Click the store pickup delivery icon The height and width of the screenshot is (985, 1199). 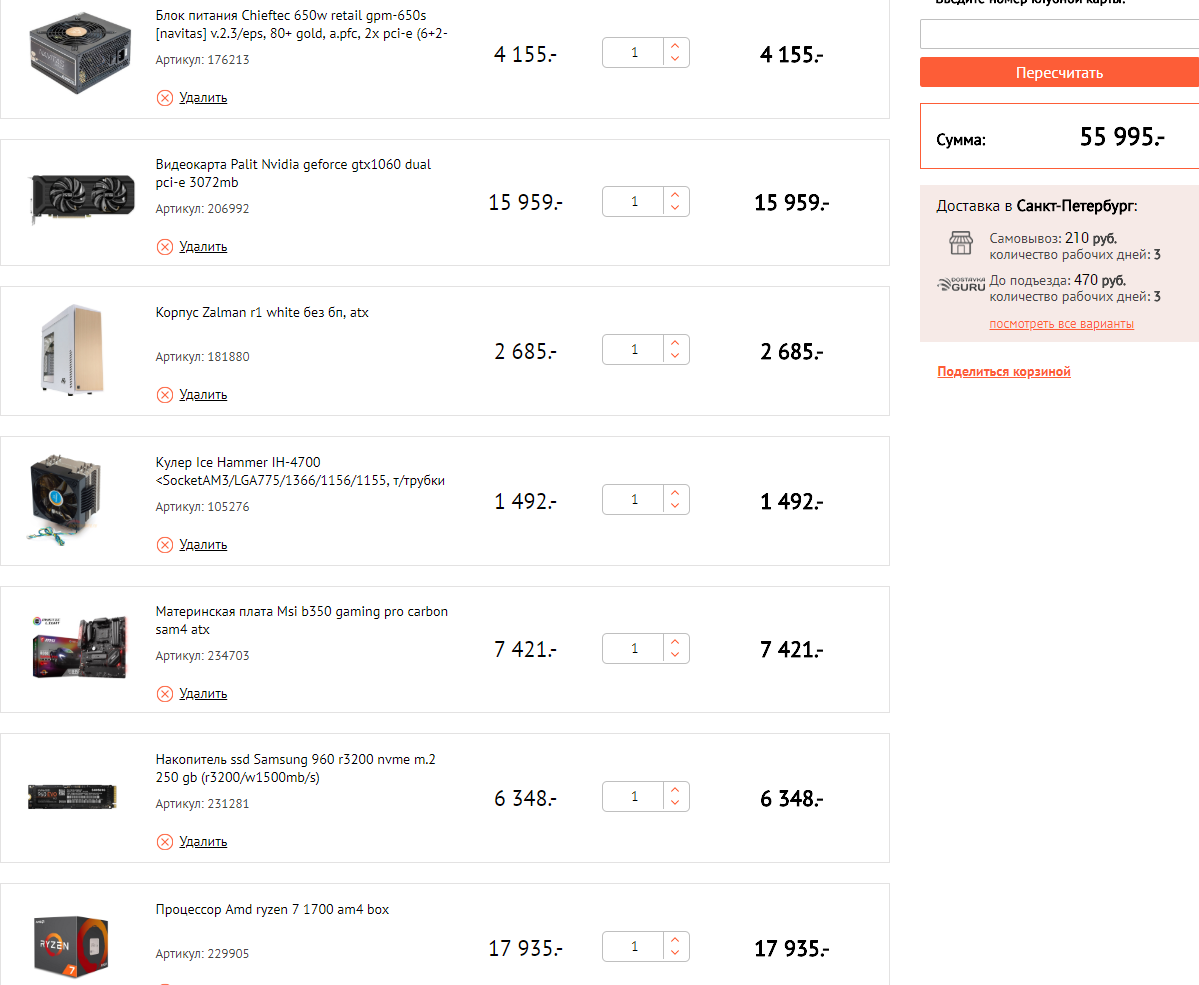(x=960, y=243)
